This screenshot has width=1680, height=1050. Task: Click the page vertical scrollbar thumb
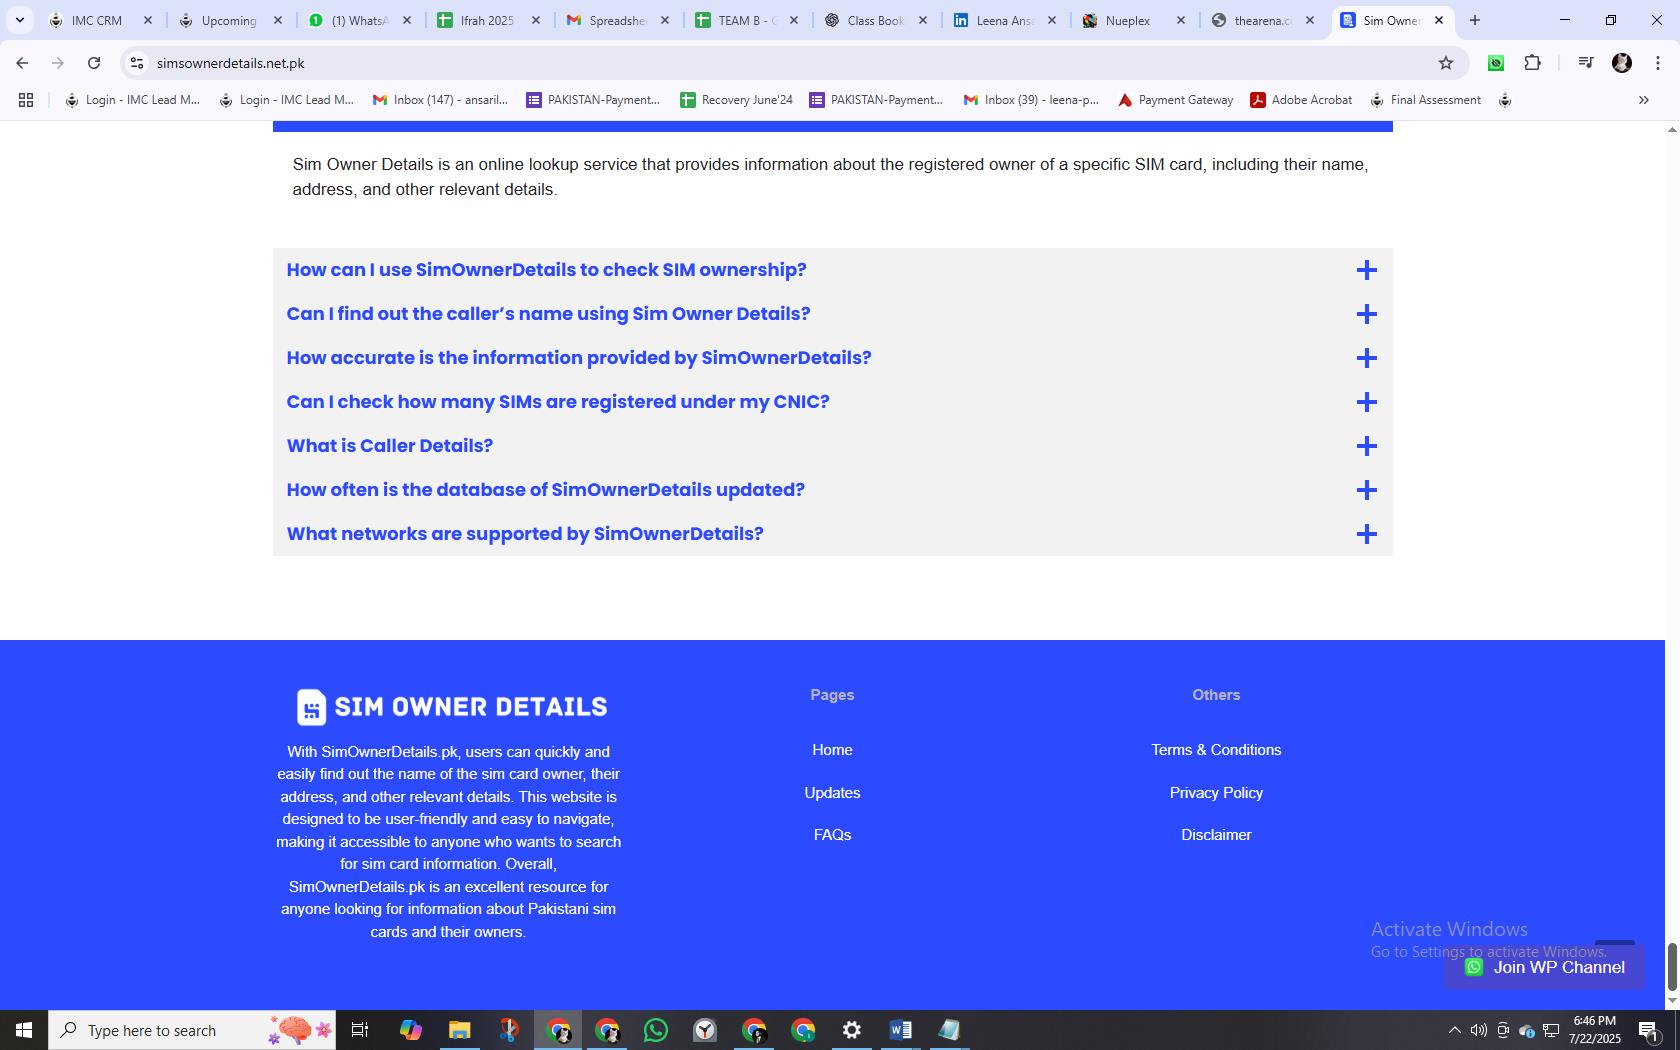tap(1671, 965)
